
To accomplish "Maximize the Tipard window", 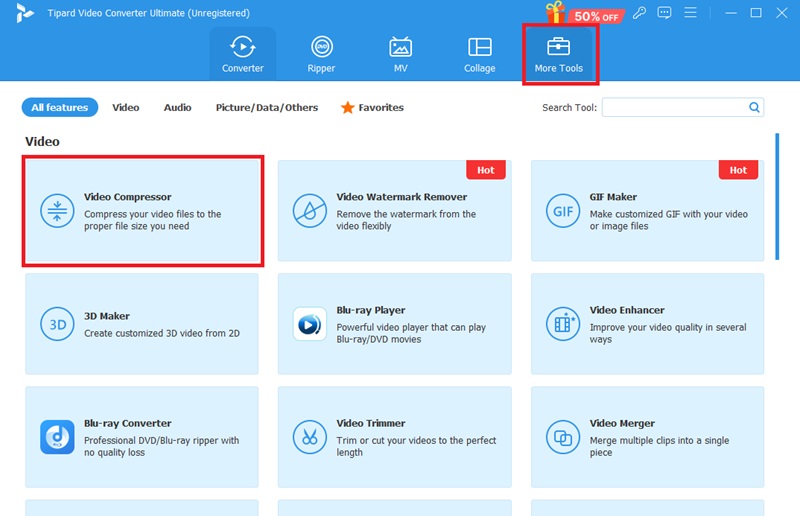I will coord(756,13).
